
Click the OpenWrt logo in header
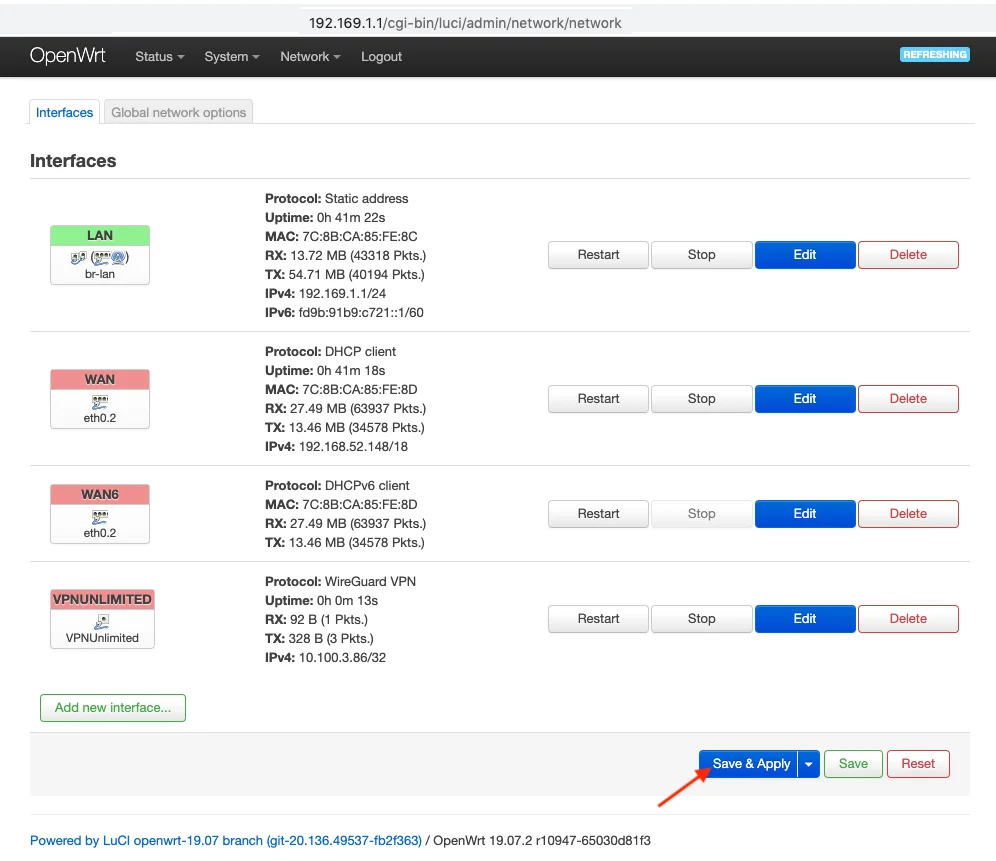point(68,56)
